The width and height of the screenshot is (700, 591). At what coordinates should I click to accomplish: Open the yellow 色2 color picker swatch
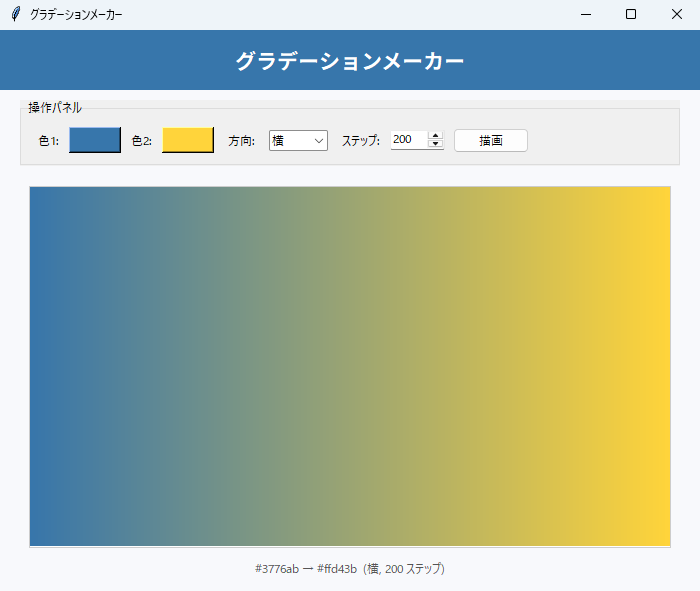pyautogui.click(x=188, y=140)
